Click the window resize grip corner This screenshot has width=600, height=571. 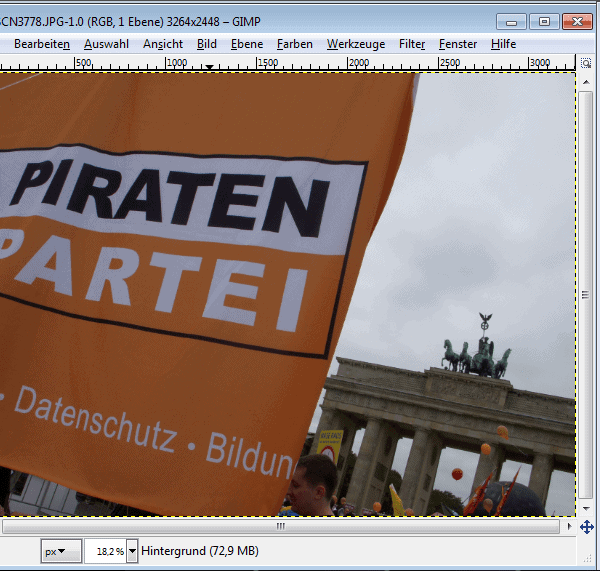[588, 559]
